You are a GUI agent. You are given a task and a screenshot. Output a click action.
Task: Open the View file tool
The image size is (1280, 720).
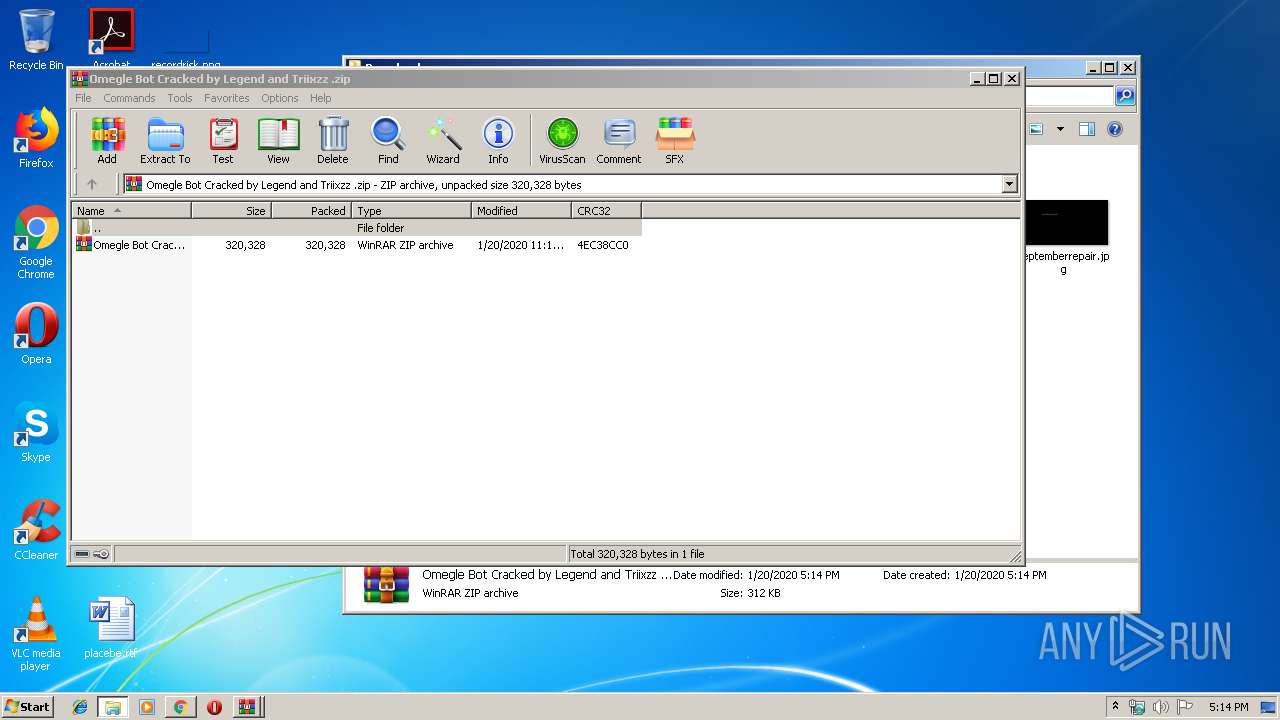[278, 141]
